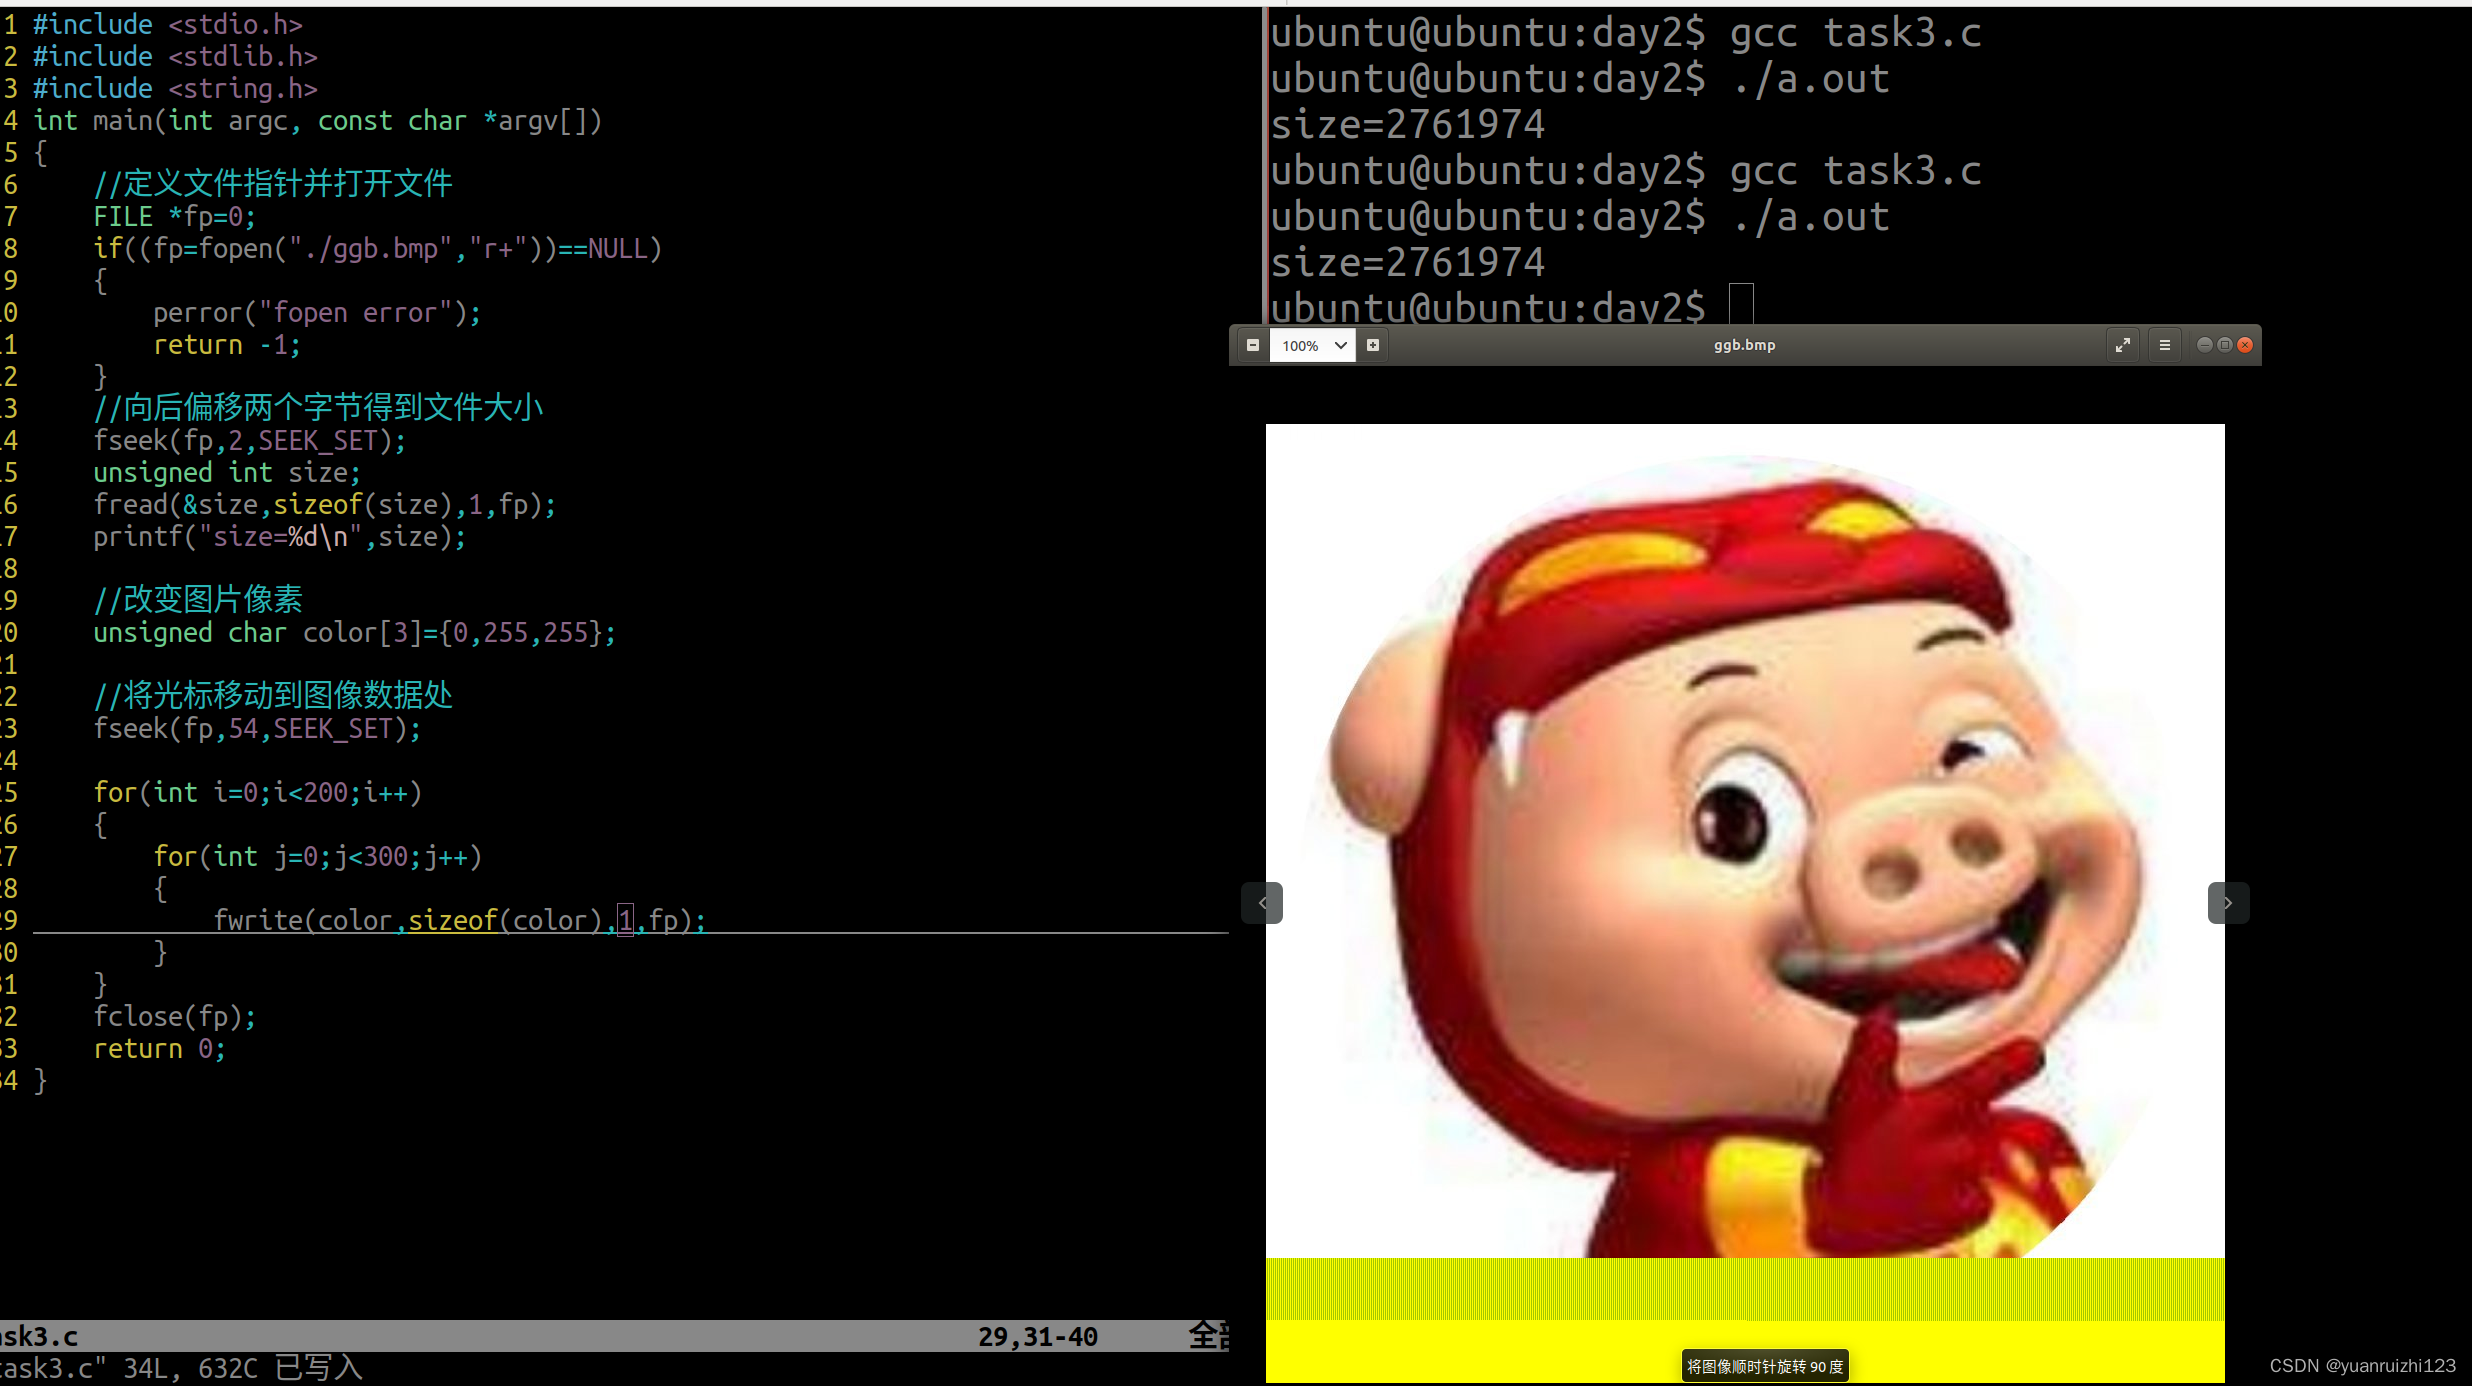Image resolution: width=2472 pixels, height=1386 pixels.
Task: Click the printf("size=%d\n",size) line
Action: [x=280, y=537]
